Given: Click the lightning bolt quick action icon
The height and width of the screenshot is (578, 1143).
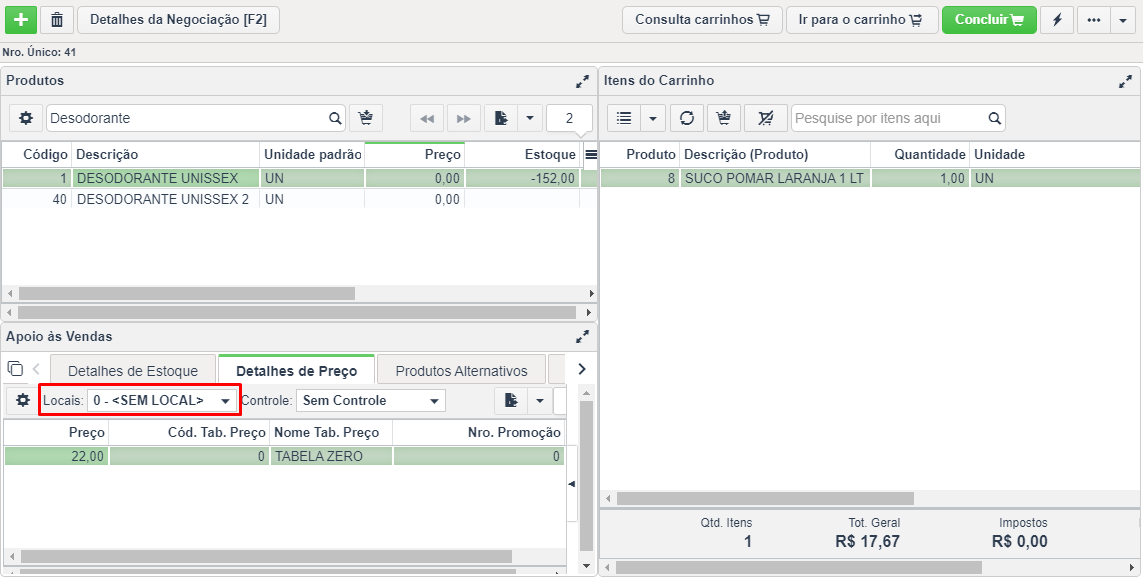Looking at the screenshot, I should click(x=1057, y=20).
